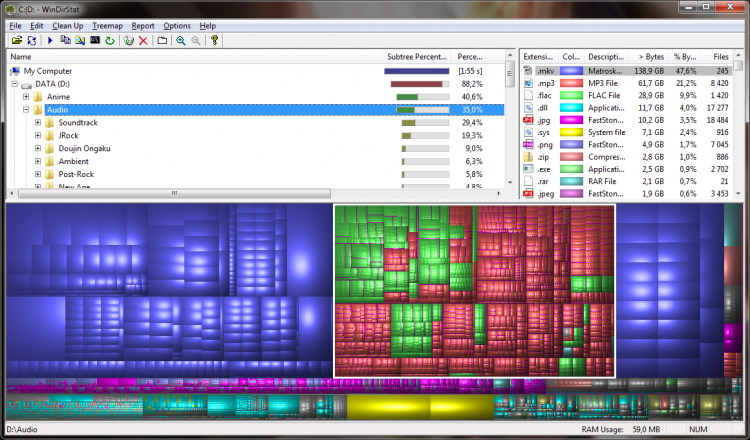Click the red X Delete icon
This screenshot has width=750, height=440.
point(143,41)
